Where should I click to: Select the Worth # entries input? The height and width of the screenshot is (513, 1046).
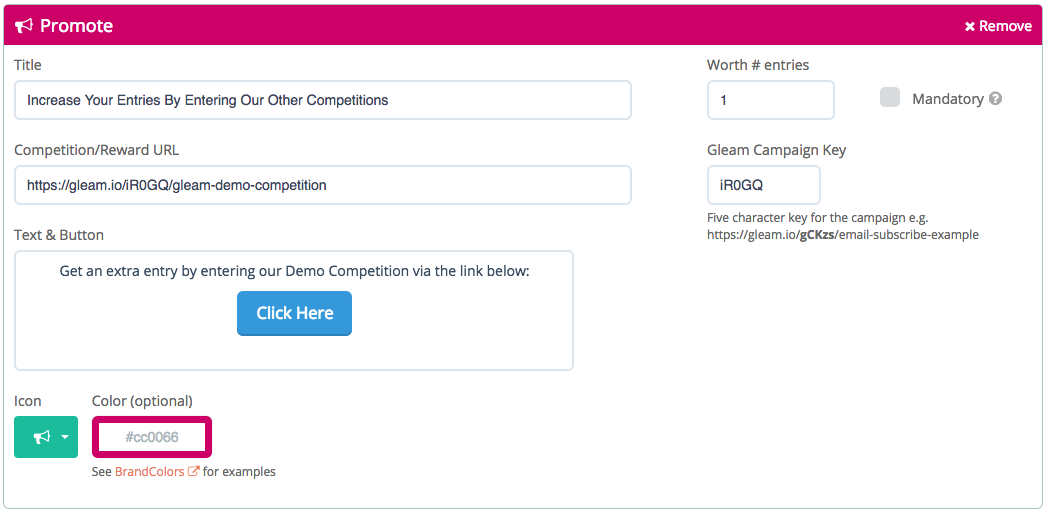[770, 100]
